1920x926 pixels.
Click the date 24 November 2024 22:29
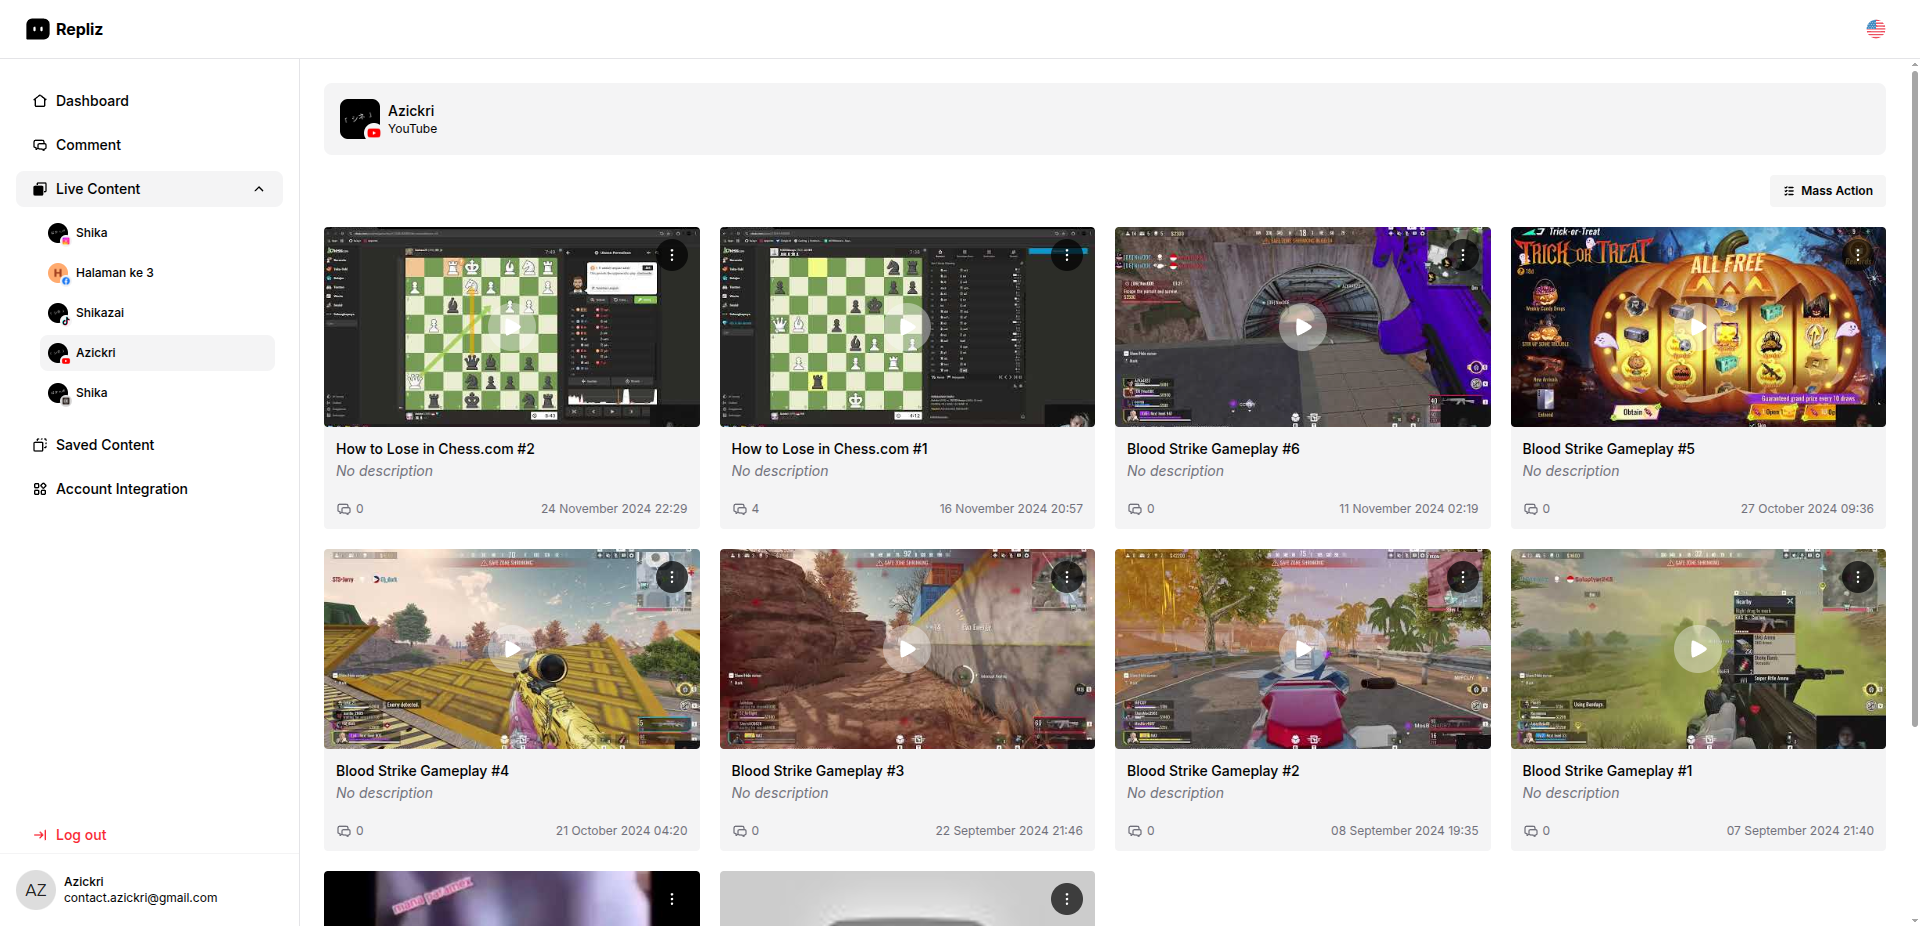tap(614, 509)
